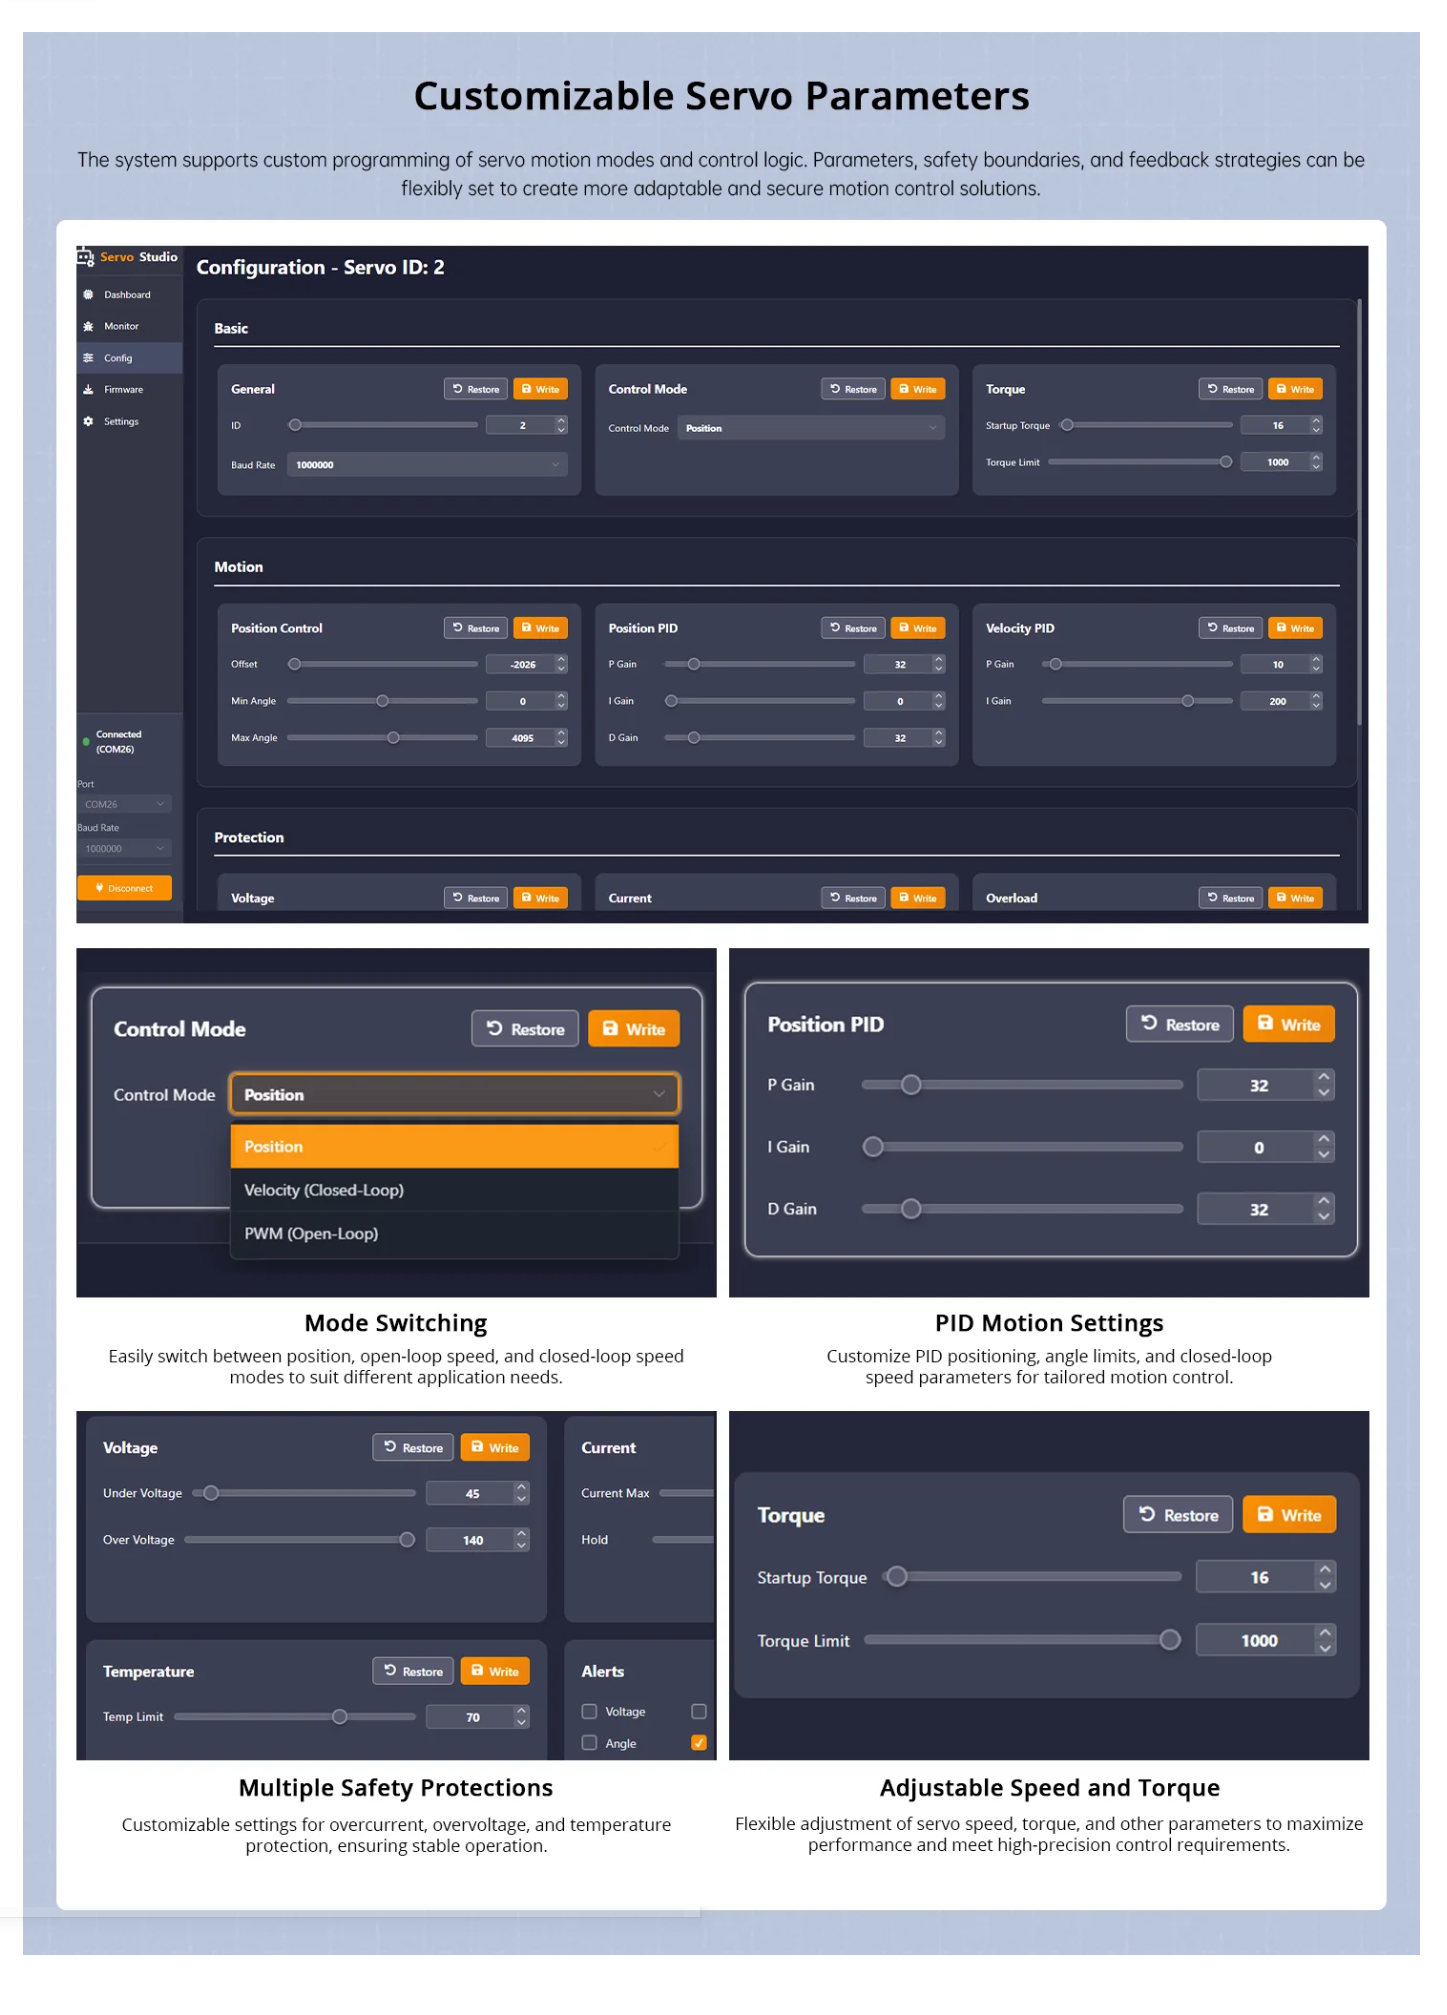Screen dimensions: 1447x2015
Task: Open the sidebar Port COM26 dropdown
Action: pos(124,805)
